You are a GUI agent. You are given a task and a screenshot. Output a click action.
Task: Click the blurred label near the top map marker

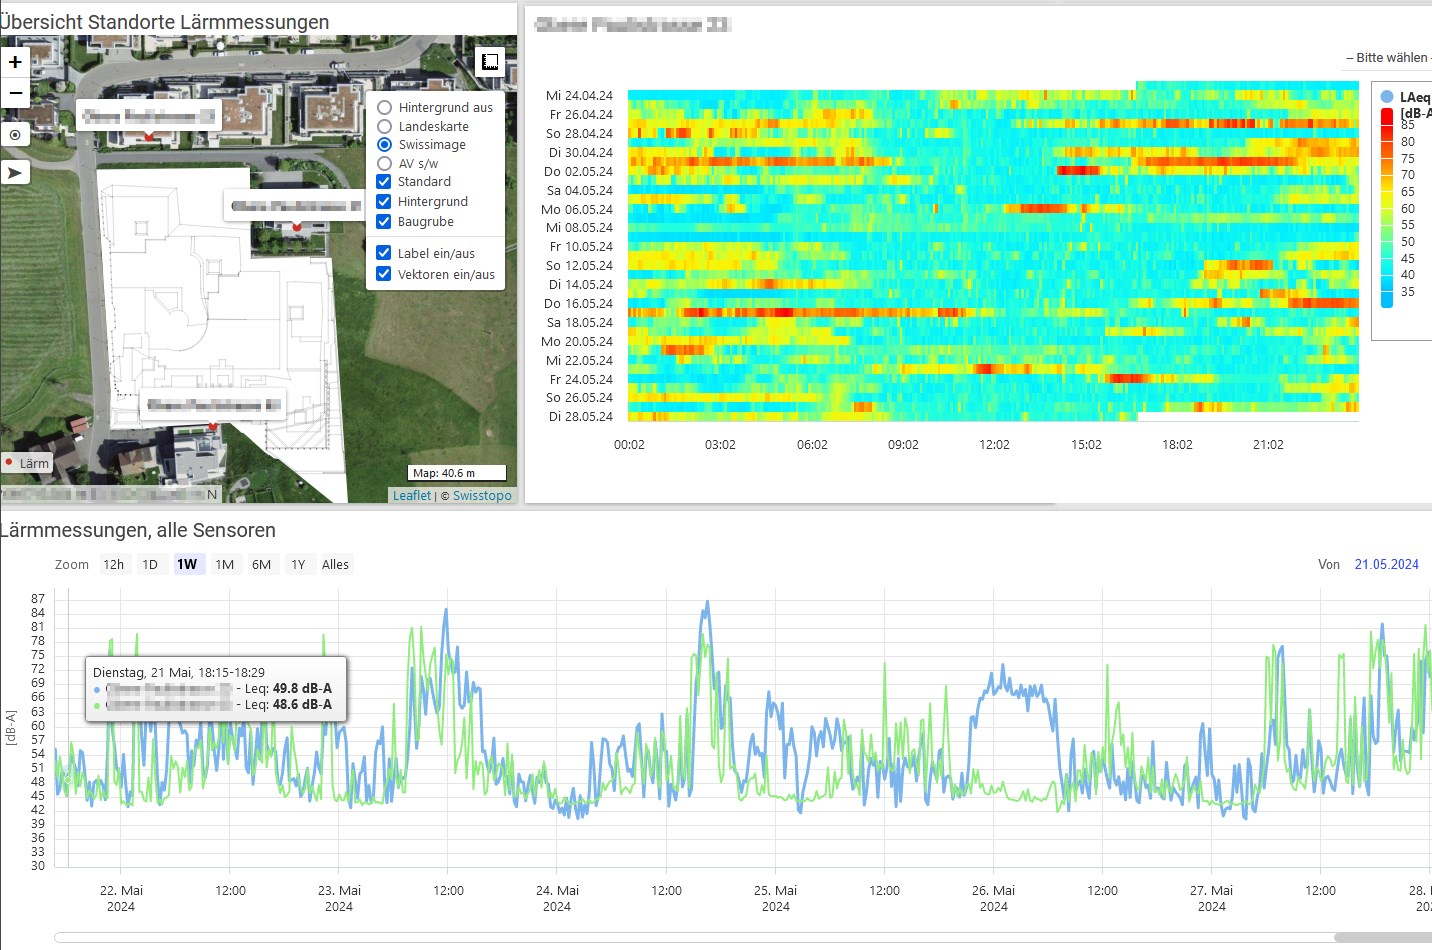tap(149, 115)
